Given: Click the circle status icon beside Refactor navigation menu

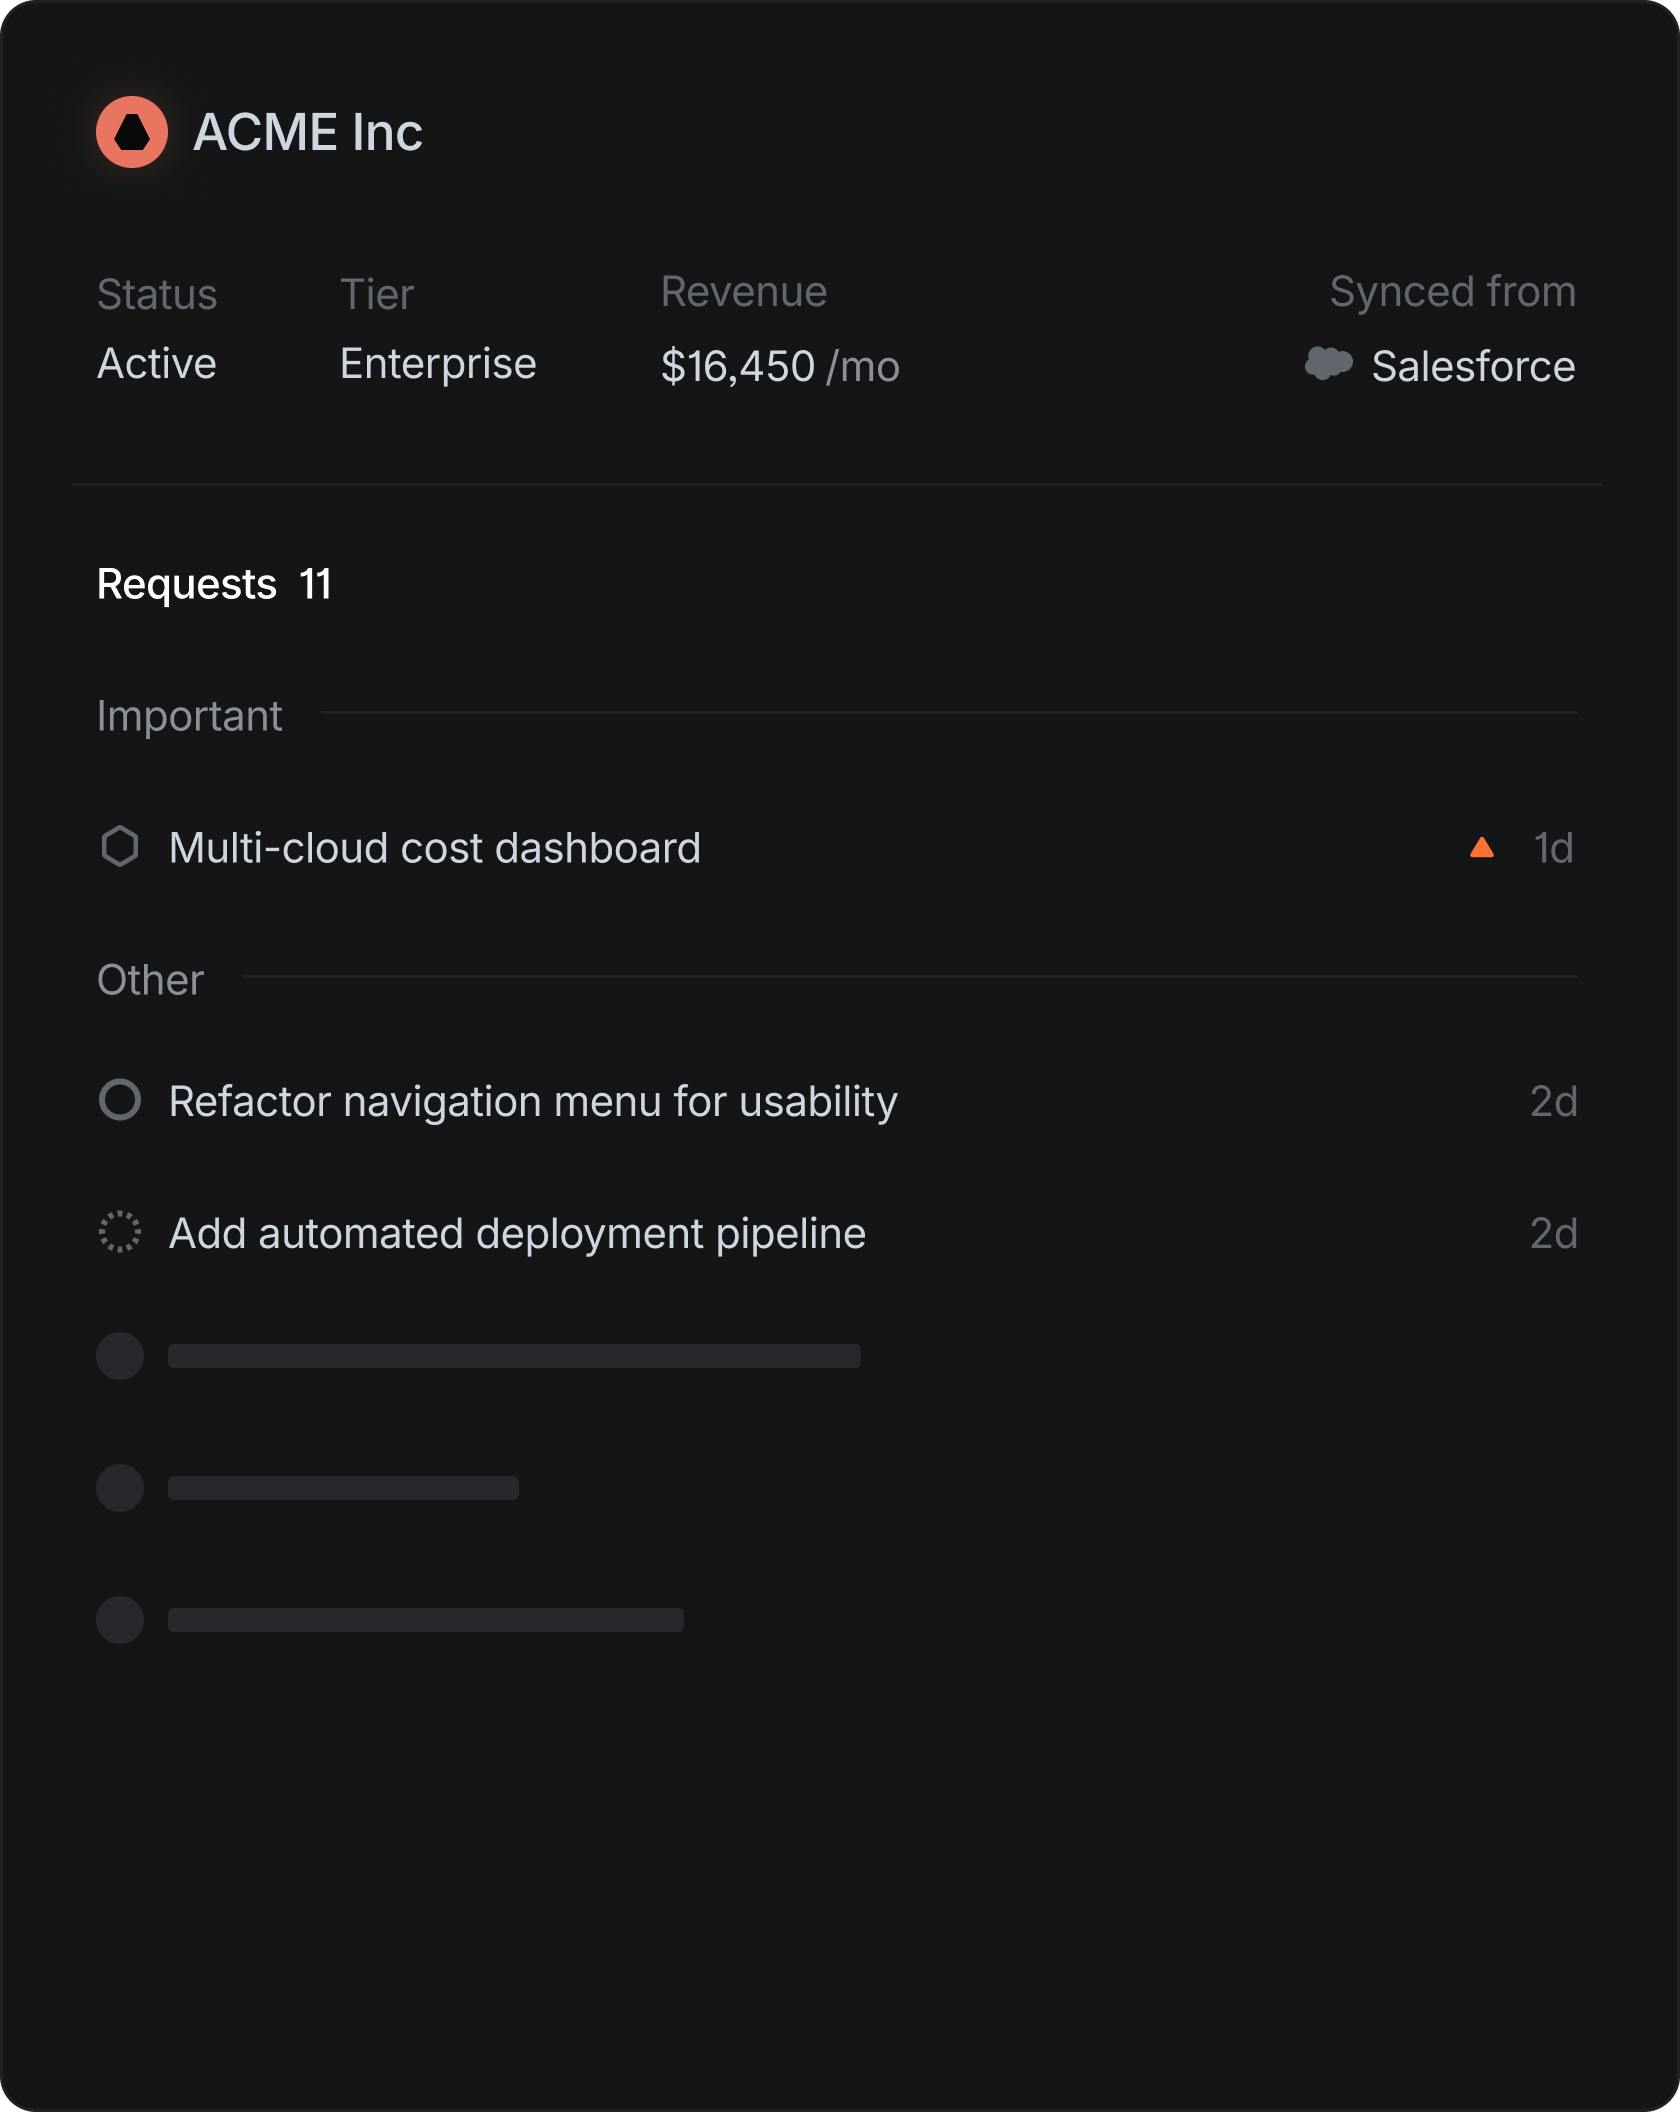Looking at the screenshot, I should 120,1100.
